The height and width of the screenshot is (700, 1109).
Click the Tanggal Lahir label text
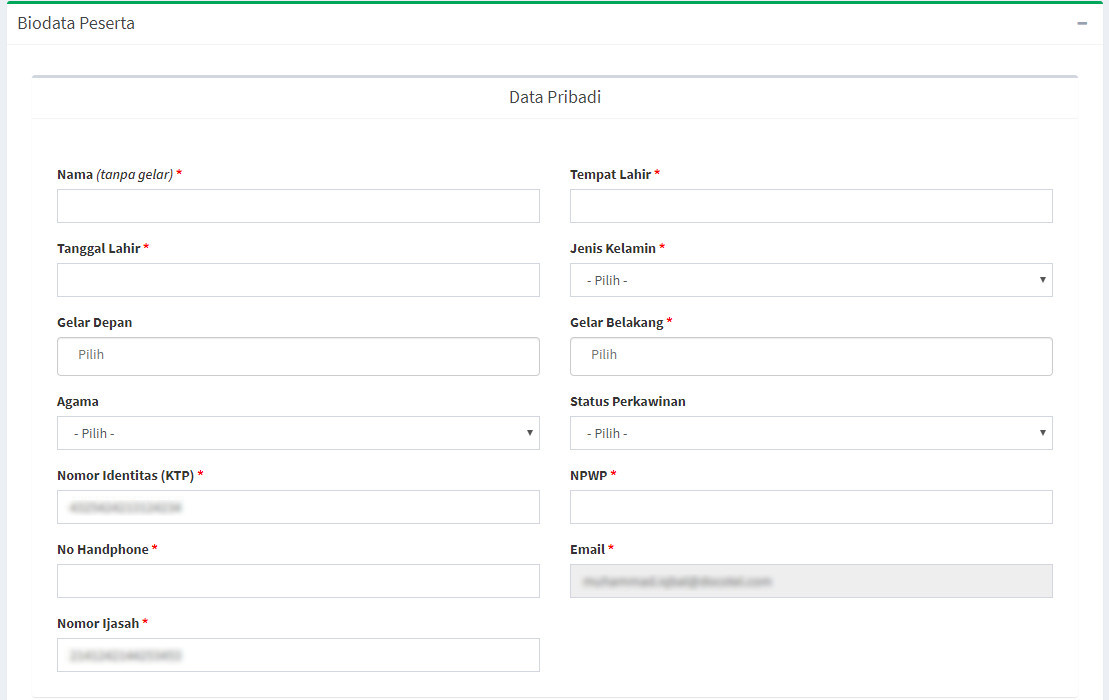[x=98, y=248]
